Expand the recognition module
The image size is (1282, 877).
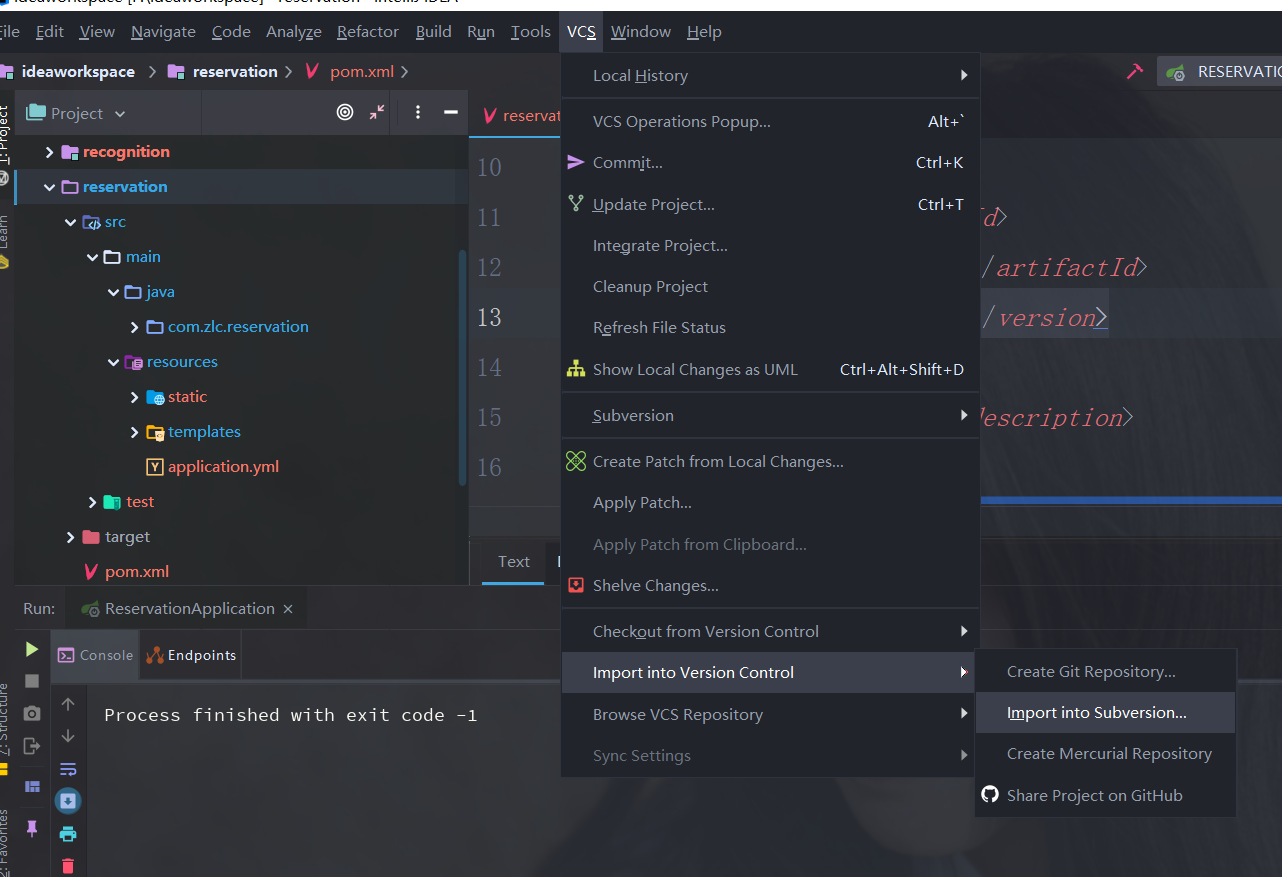point(49,152)
